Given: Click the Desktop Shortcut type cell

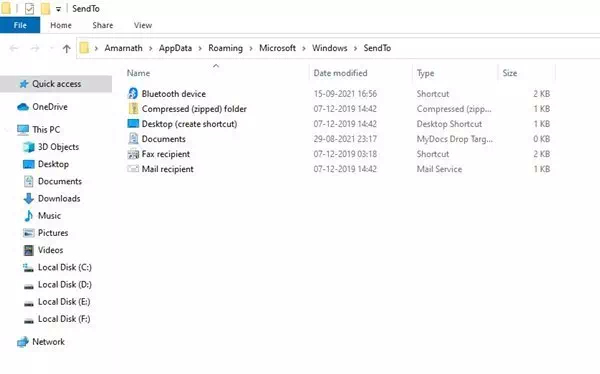Looking at the screenshot, I should (x=449, y=124).
